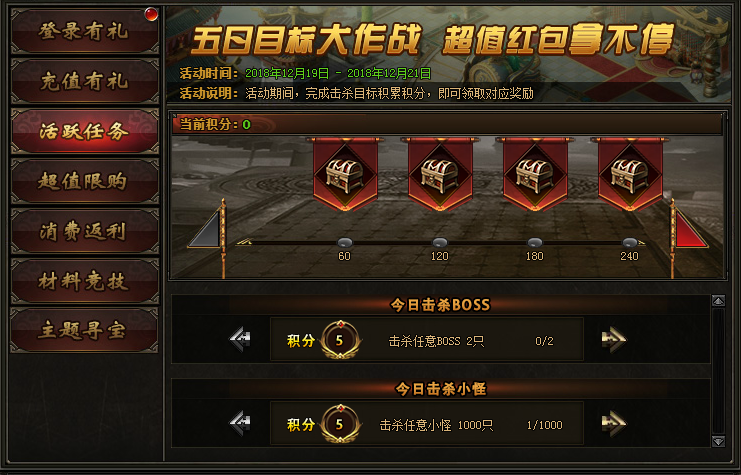Image resolution: width=741 pixels, height=475 pixels.
Task: Select the 主题寻宝 tab
Action: [85, 331]
